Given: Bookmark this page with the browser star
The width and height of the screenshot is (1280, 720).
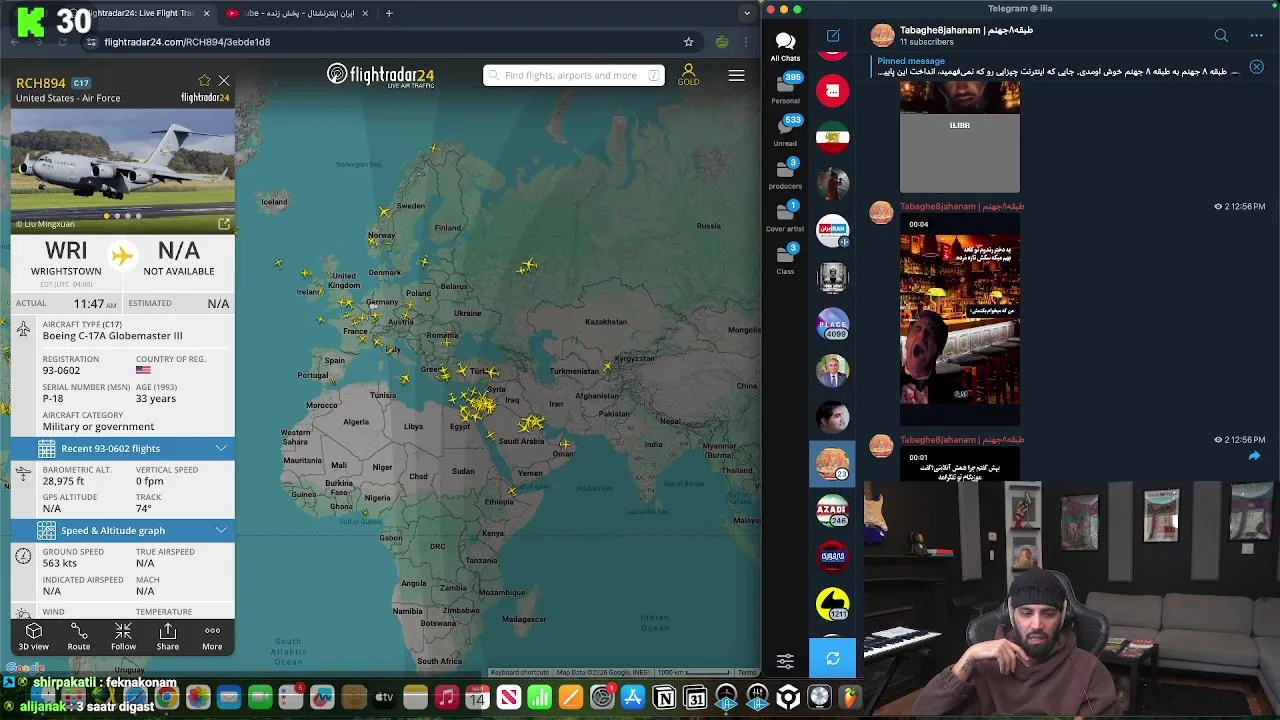Looking at the screenshot, I should tap(688, 42).
